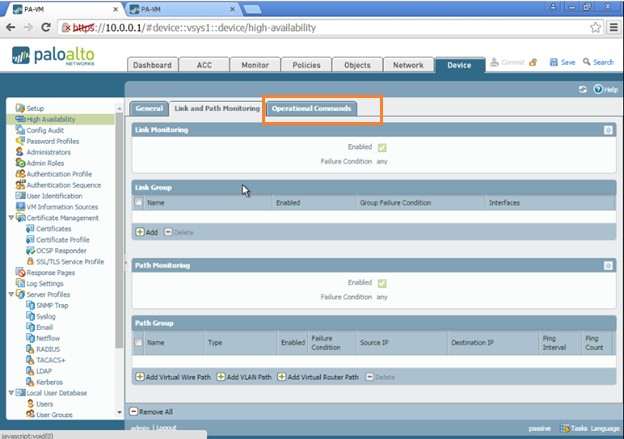Open the Help icon
This screenshot has width=624, height=439.
tap(598, 90)
